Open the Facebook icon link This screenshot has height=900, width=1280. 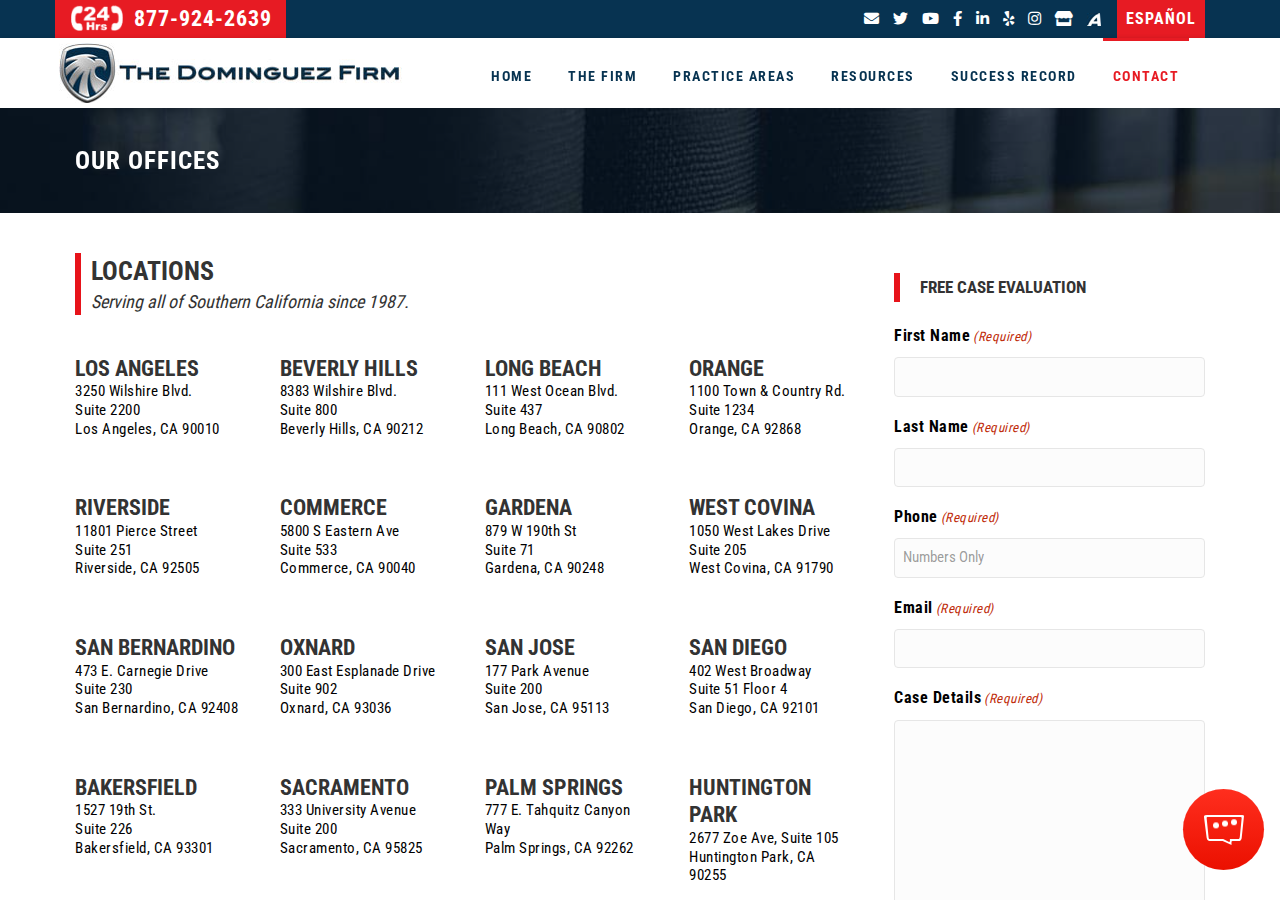957,18
